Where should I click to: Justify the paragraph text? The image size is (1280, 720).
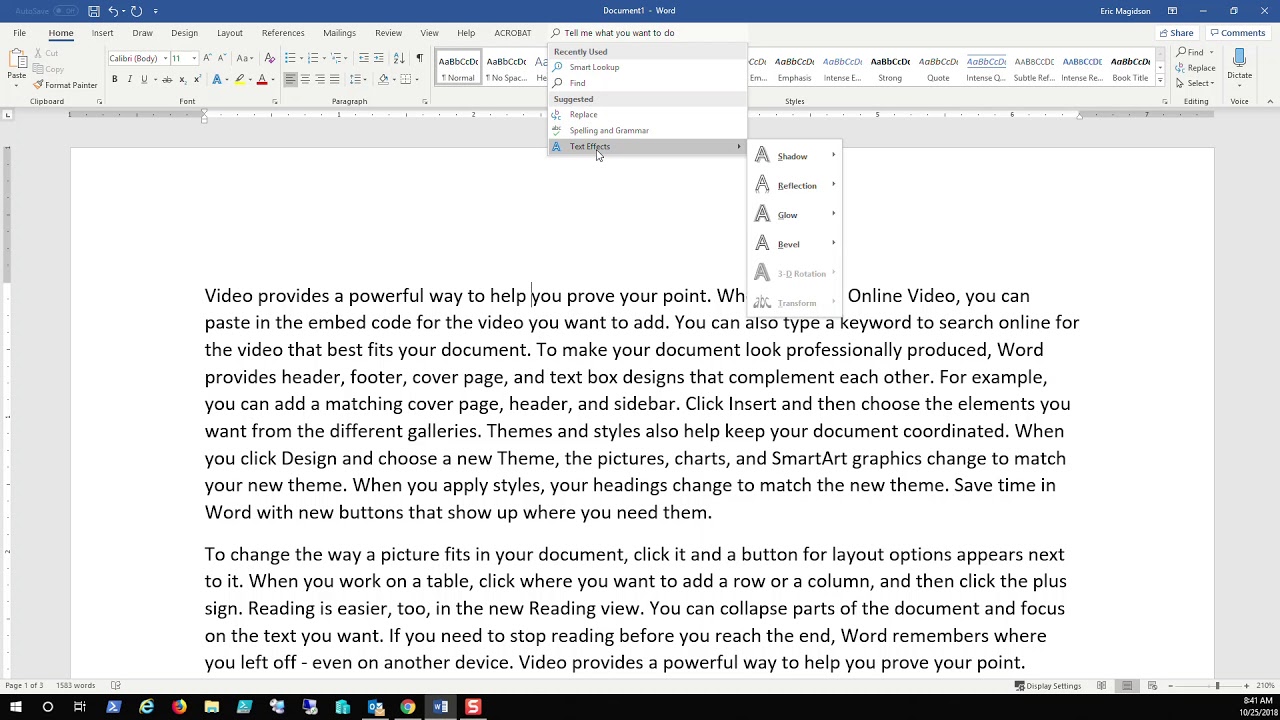point(335,79)
